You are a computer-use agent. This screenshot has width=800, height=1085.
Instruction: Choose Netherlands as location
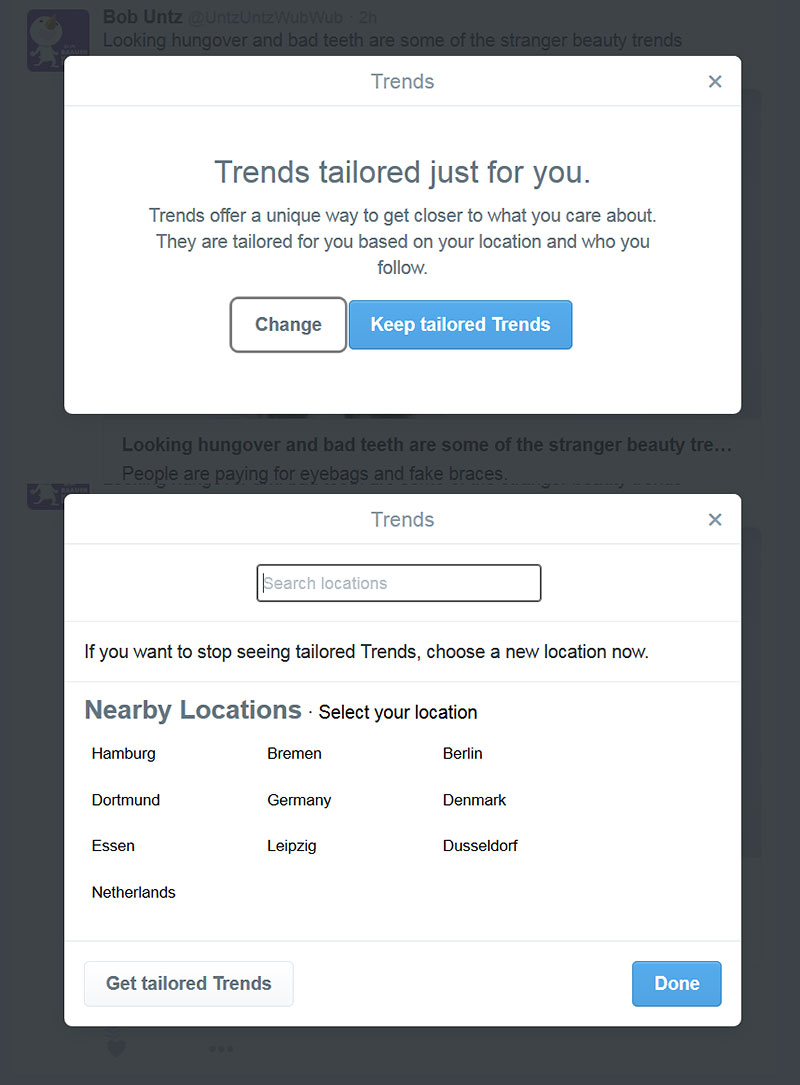[x=133, y=893]
